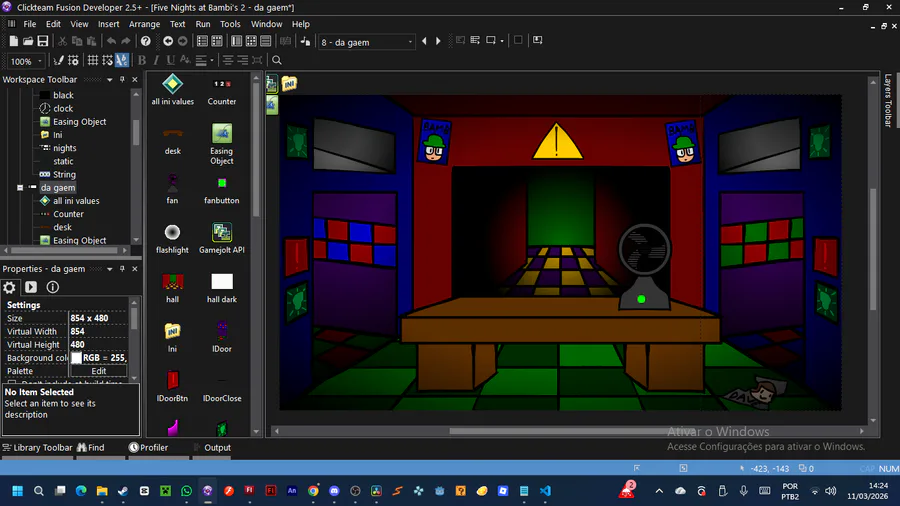Screen dimensions: 900x506
Task: Select the Counter object in the object list
Action: tap(222, 90)
